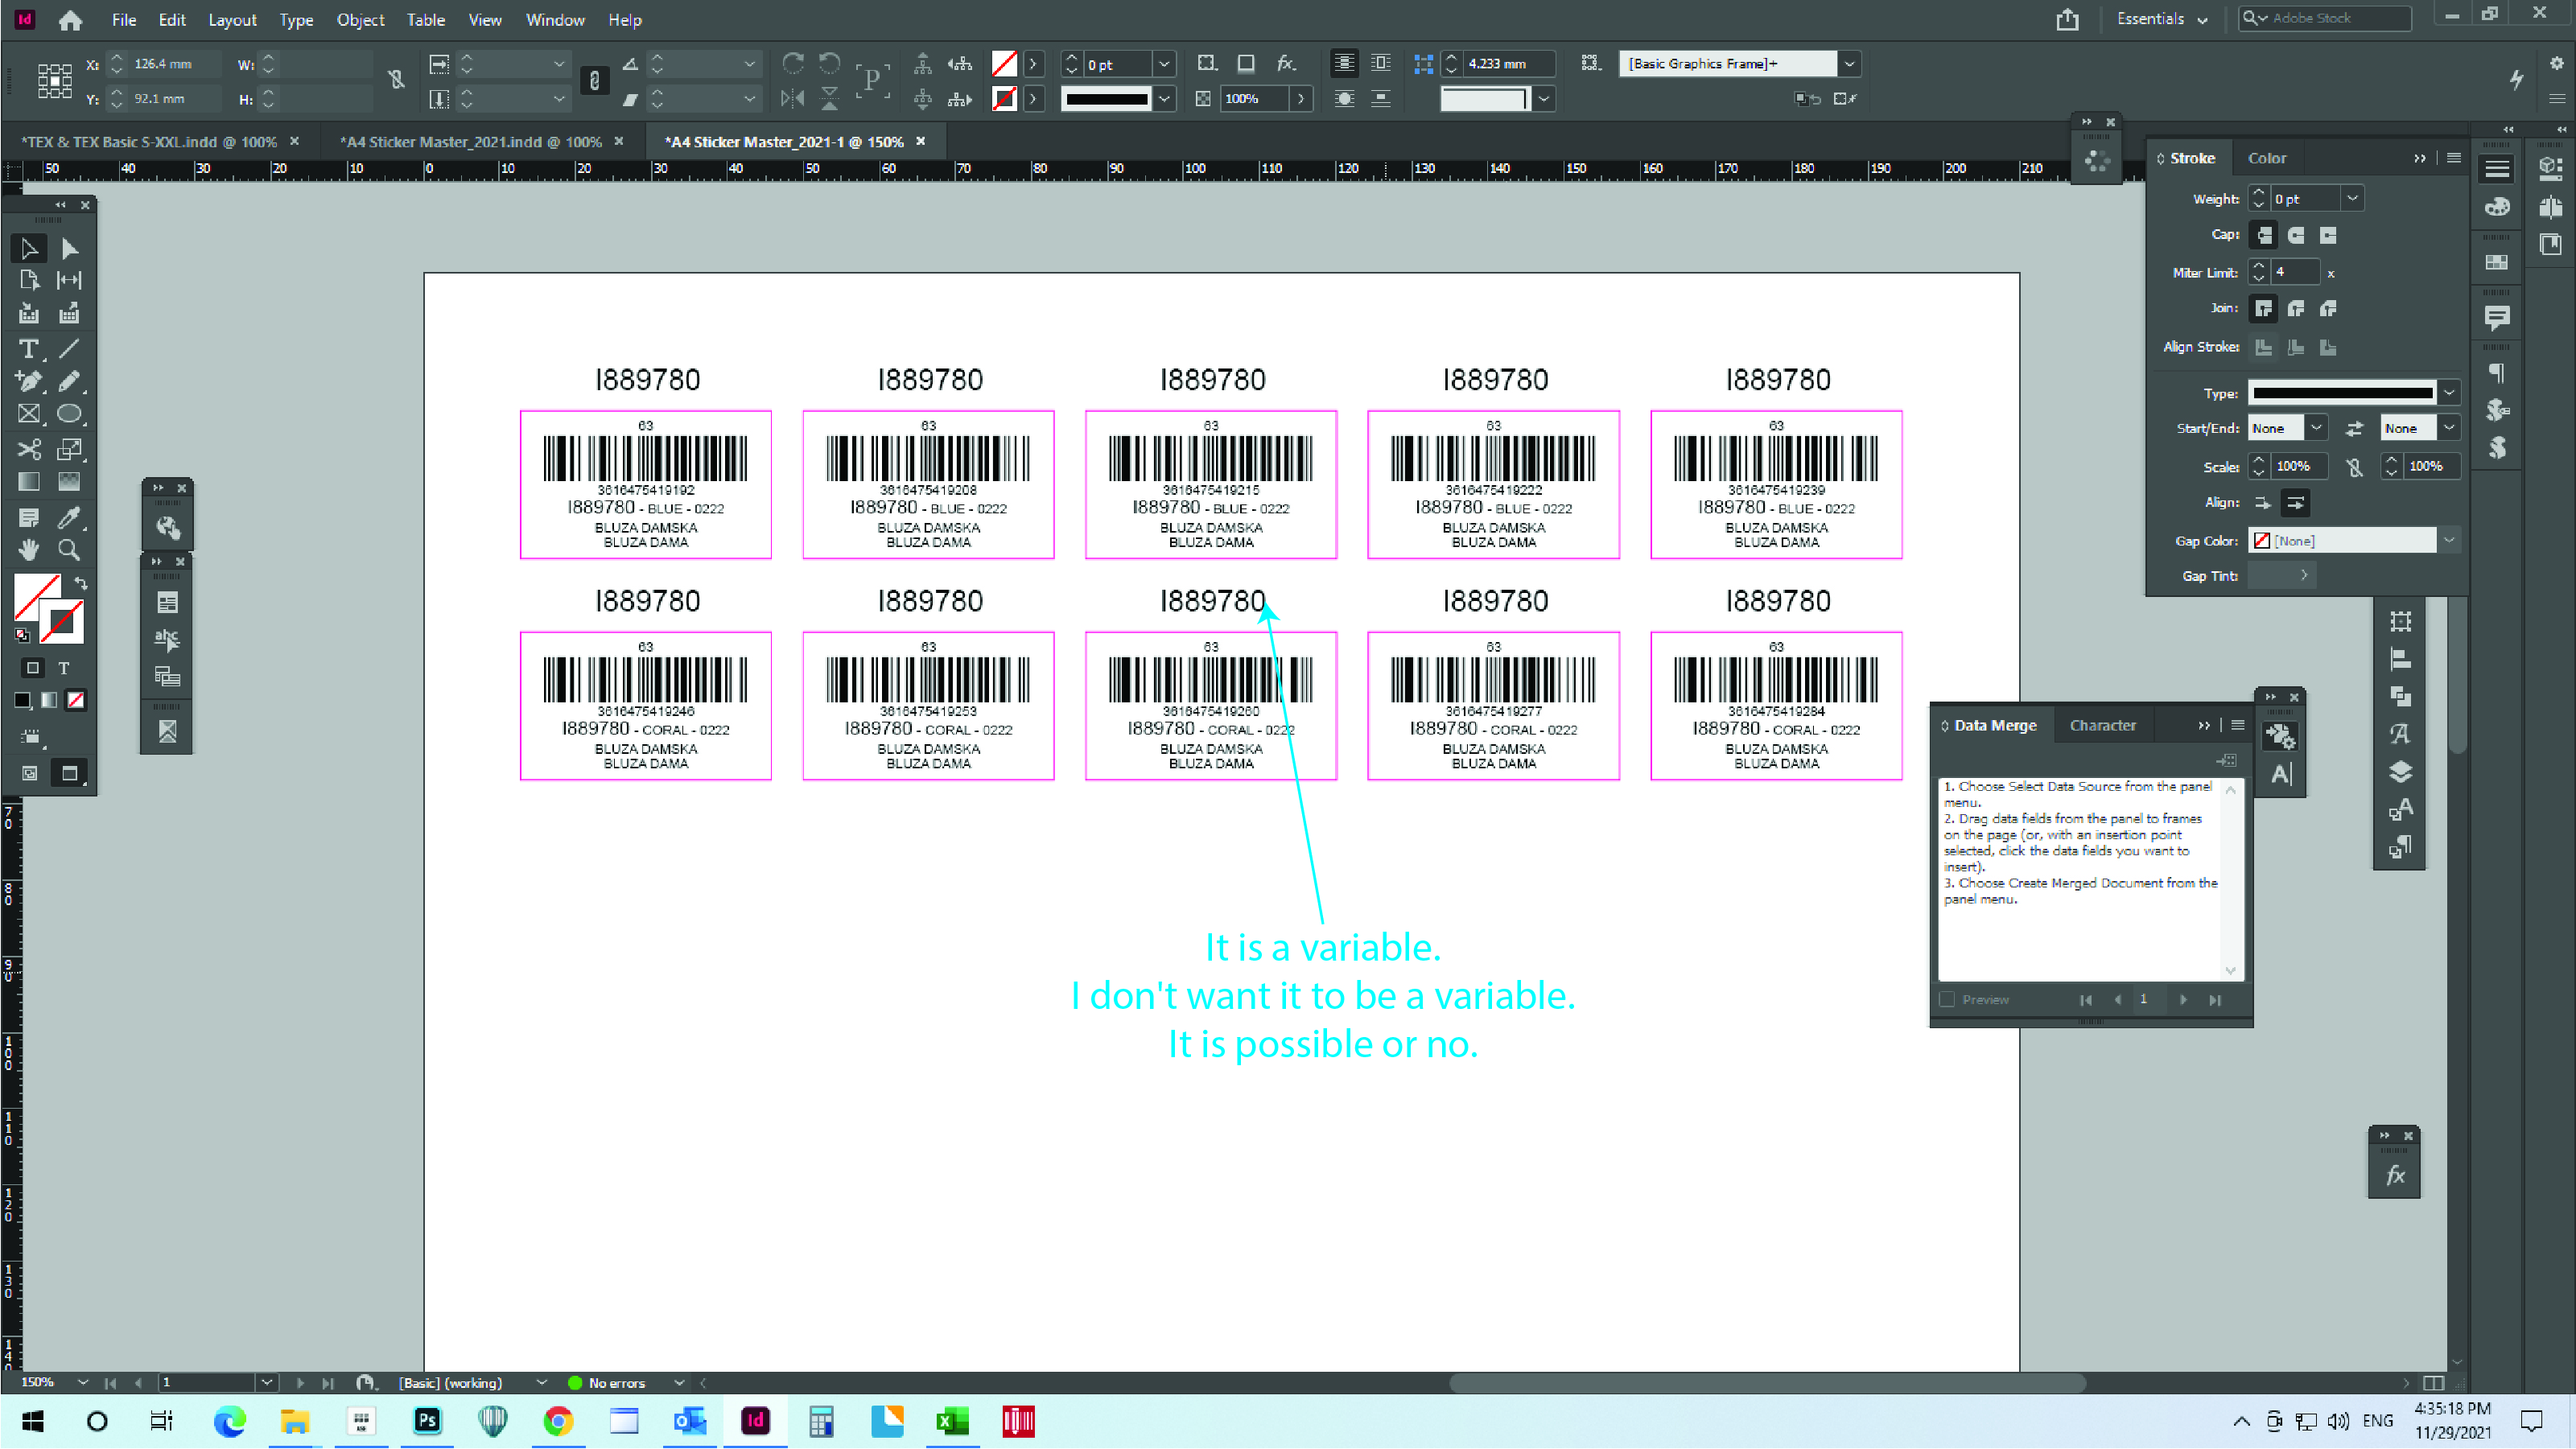This screenshot has width=2576, height=1449.
Task: Select the Direct Selection tool
Action: point(69,248)
